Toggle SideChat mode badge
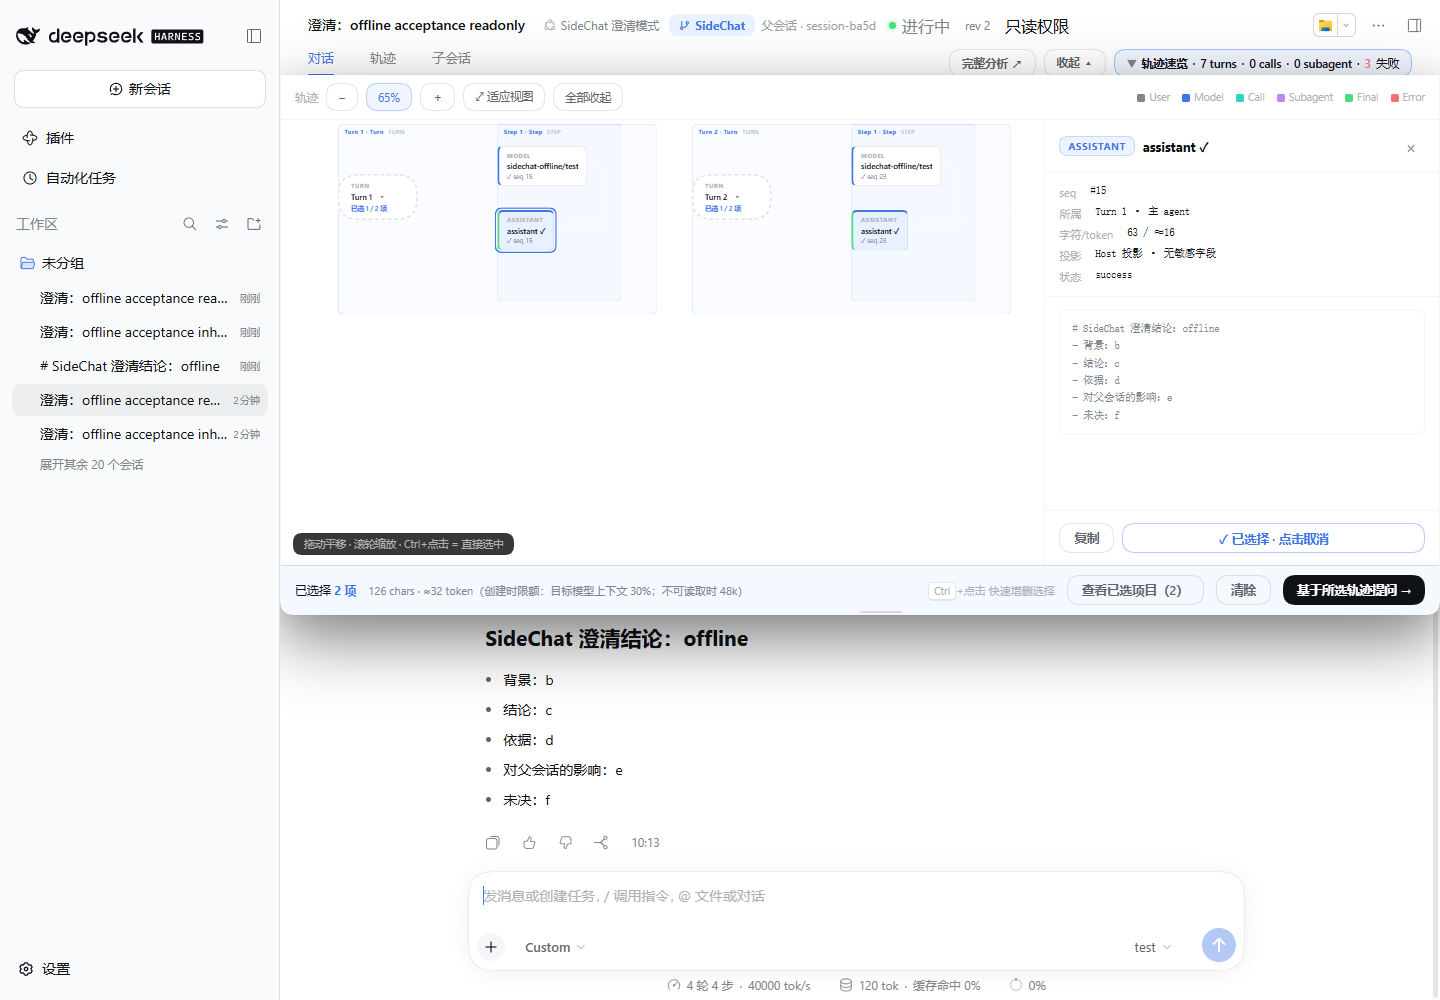The height and width of the screenshot is (1000, 1440). coord(712,25)
